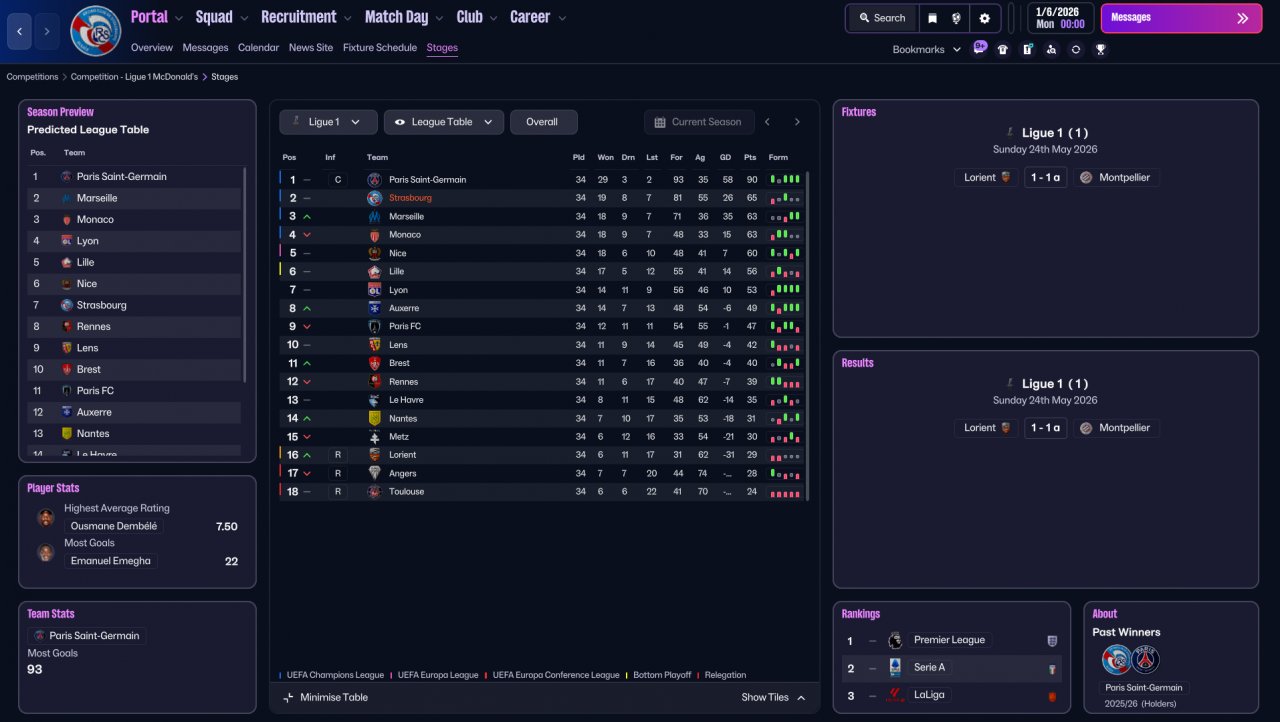The image size is (1280, 722).
Task: Click the Competitions breadcrumb link
Action: [x=32, y=77]
